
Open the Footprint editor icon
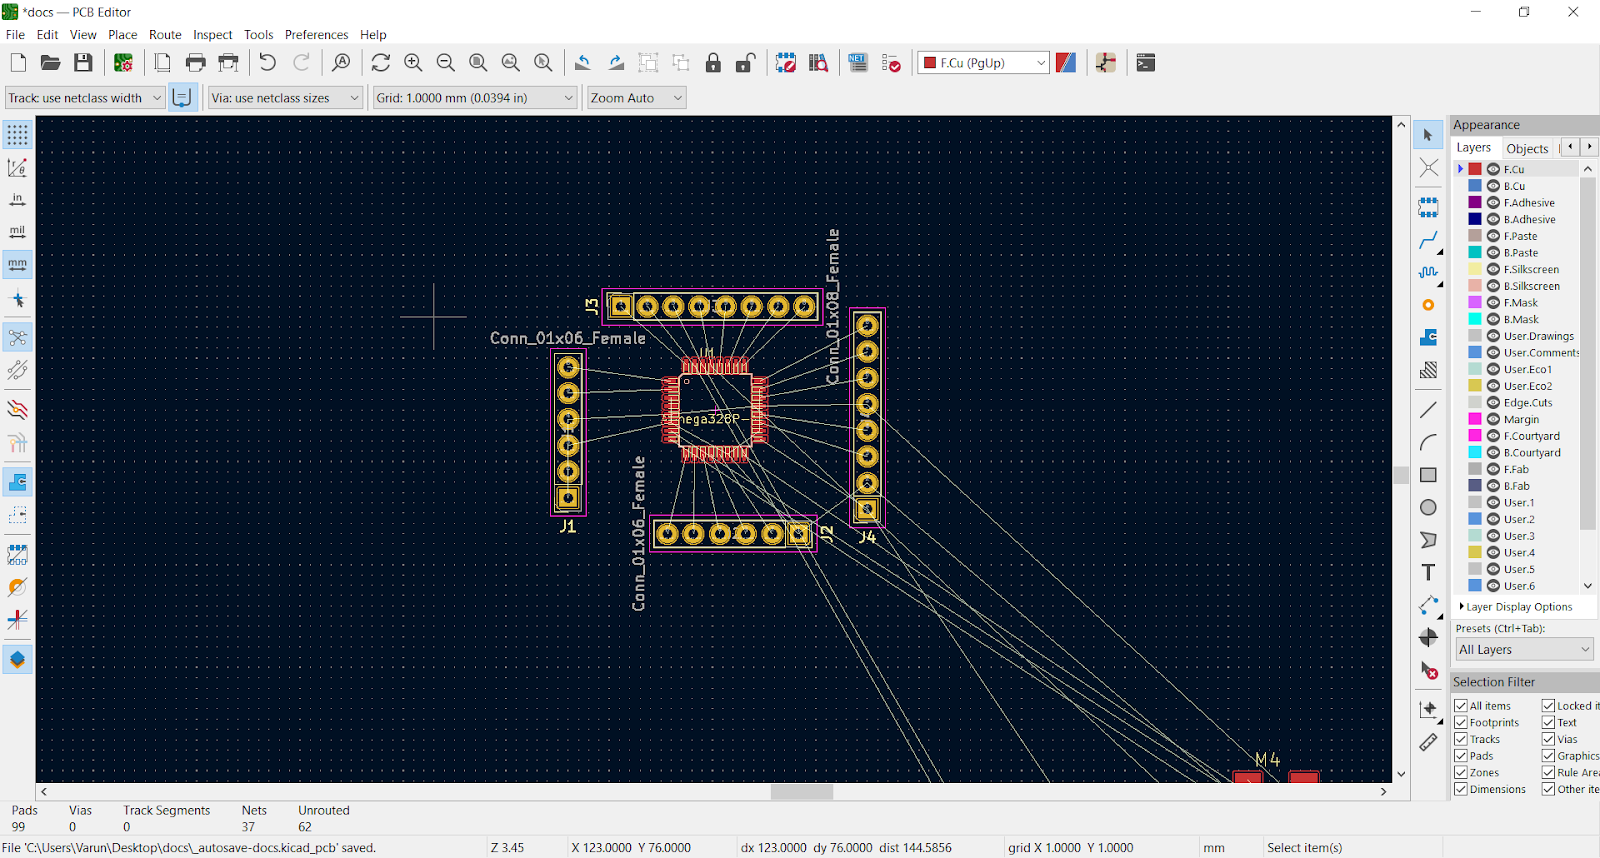(786, 63)
